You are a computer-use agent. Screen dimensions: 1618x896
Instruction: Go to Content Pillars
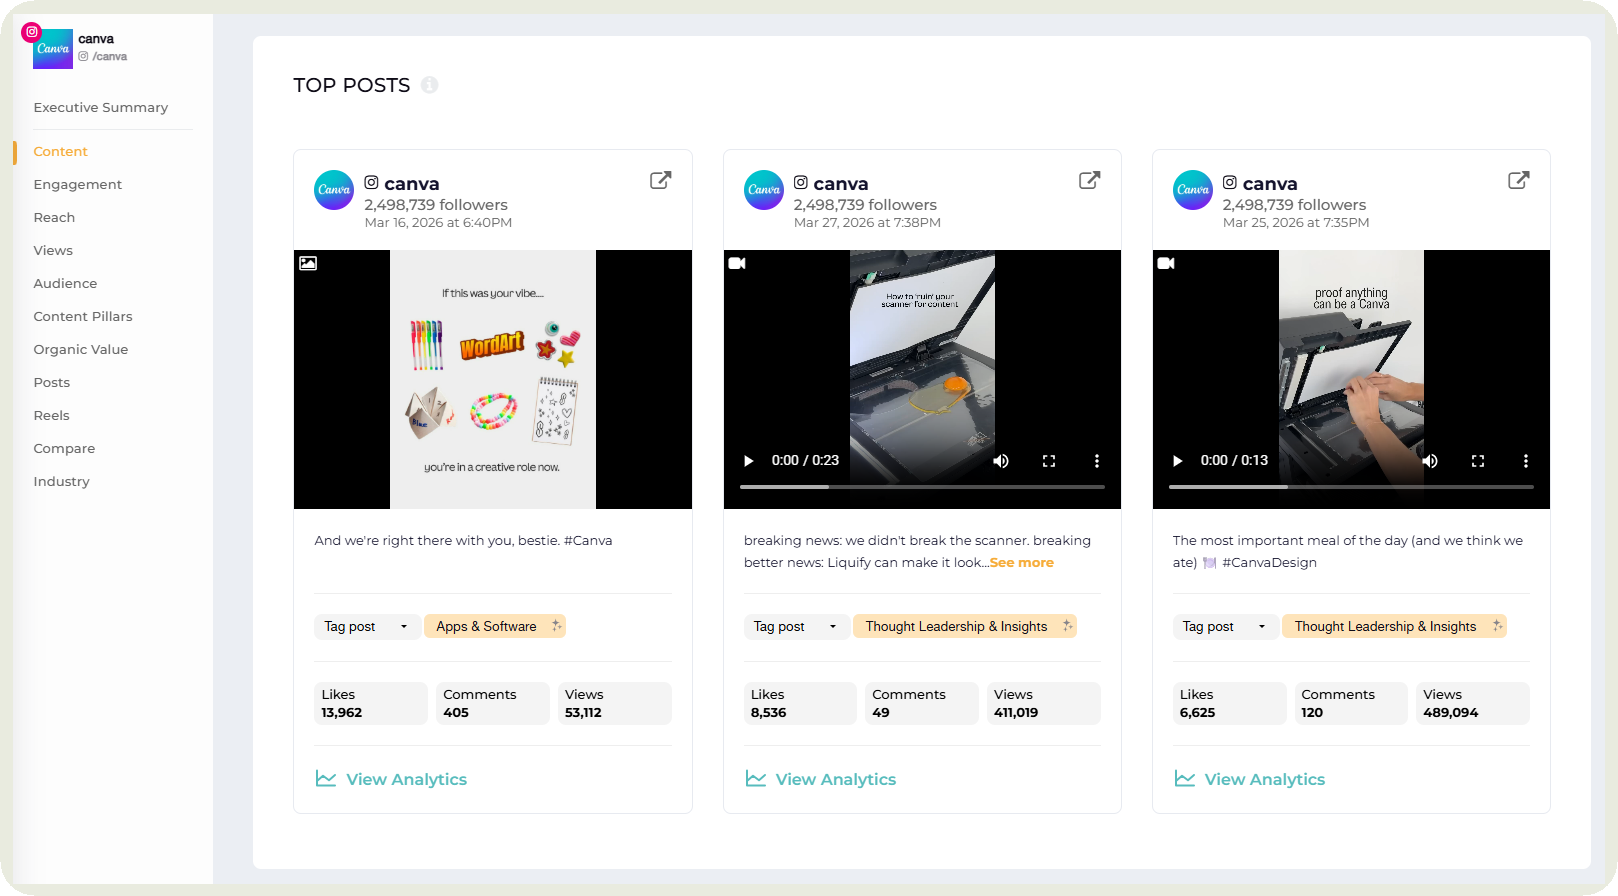(x=83, y=316)
